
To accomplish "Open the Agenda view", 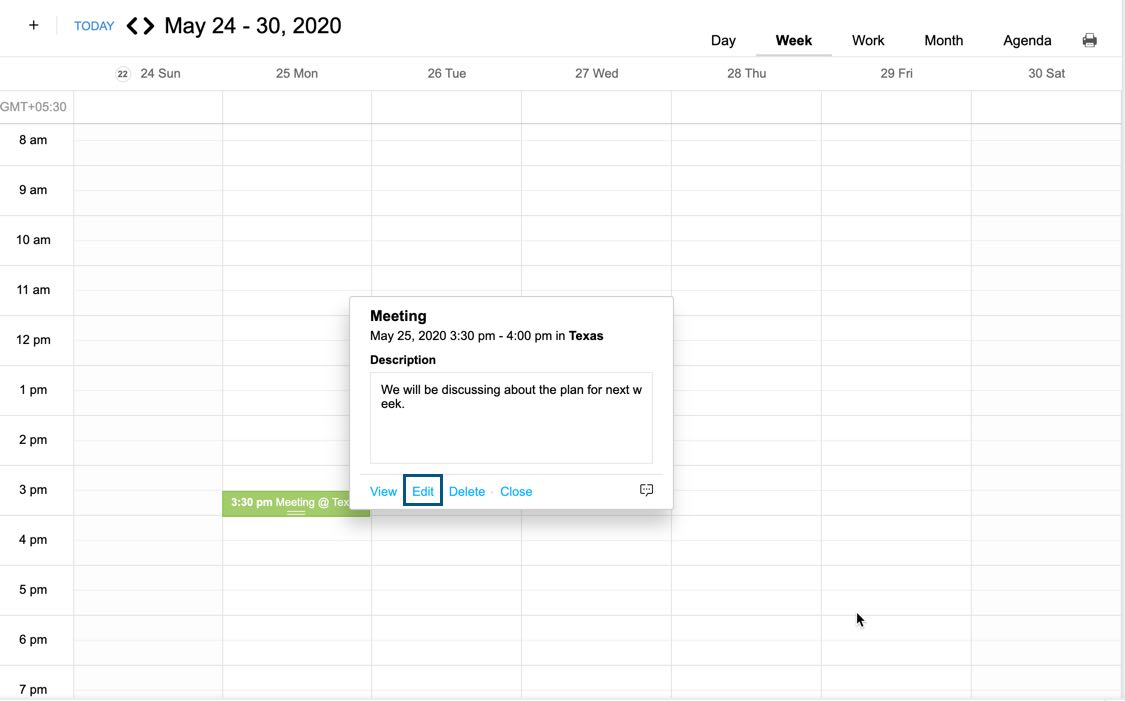I will (1027, 40).
